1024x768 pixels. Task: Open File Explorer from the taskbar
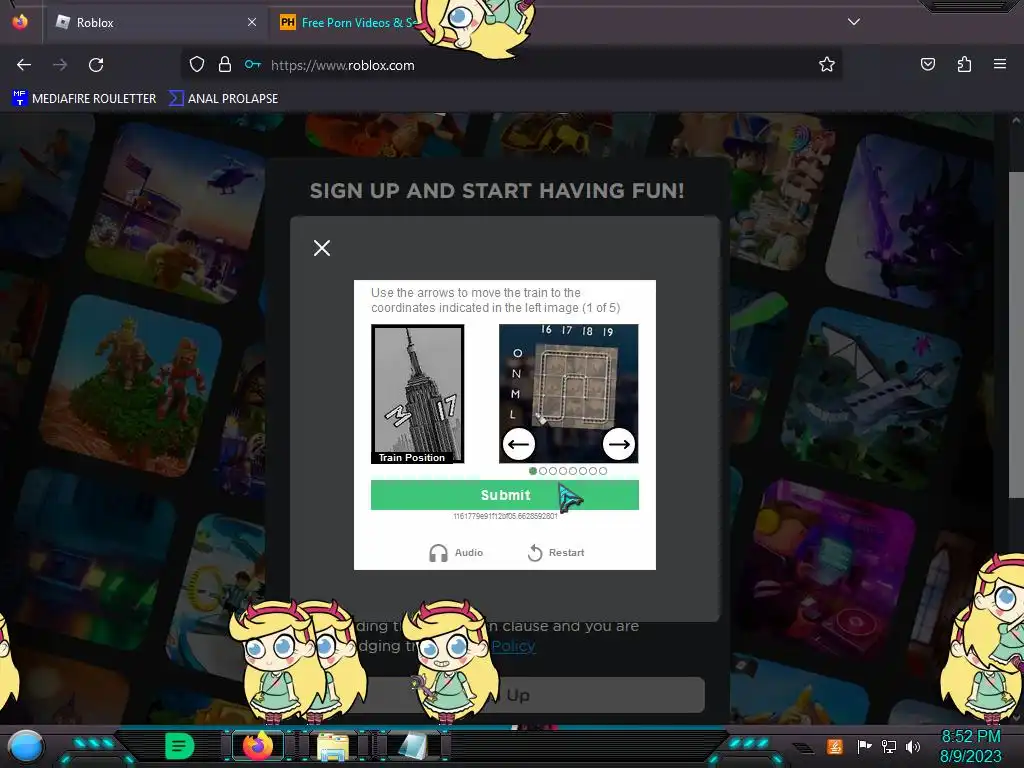click(333, 747)
